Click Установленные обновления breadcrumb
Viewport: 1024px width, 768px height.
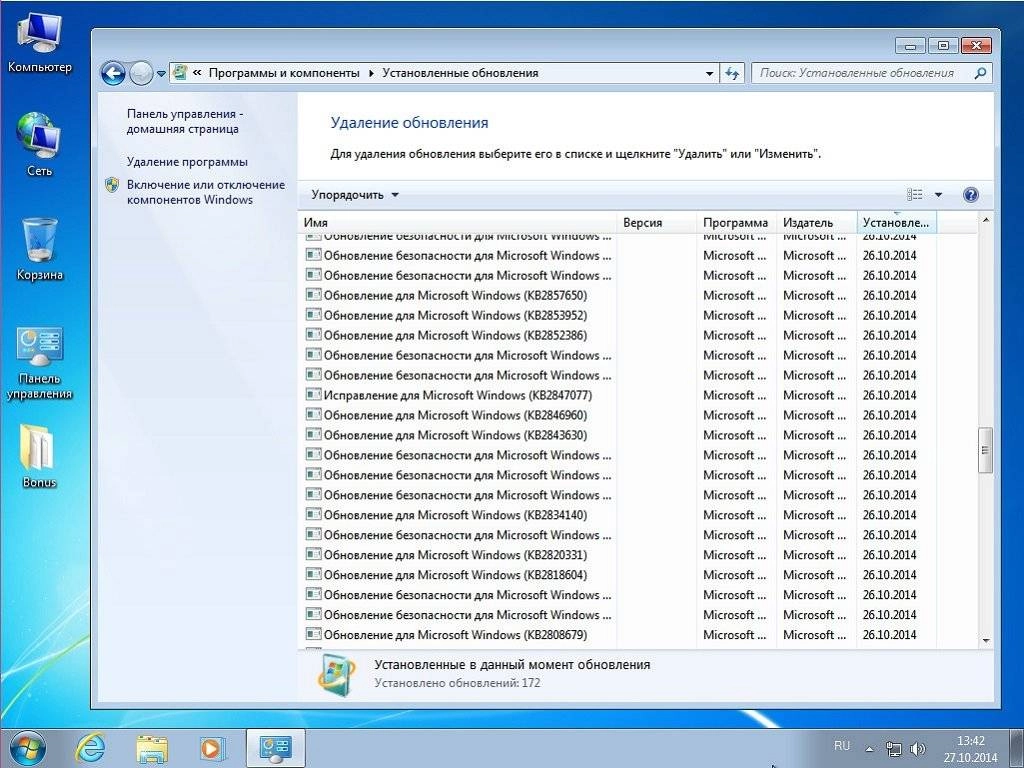(460, 73)
